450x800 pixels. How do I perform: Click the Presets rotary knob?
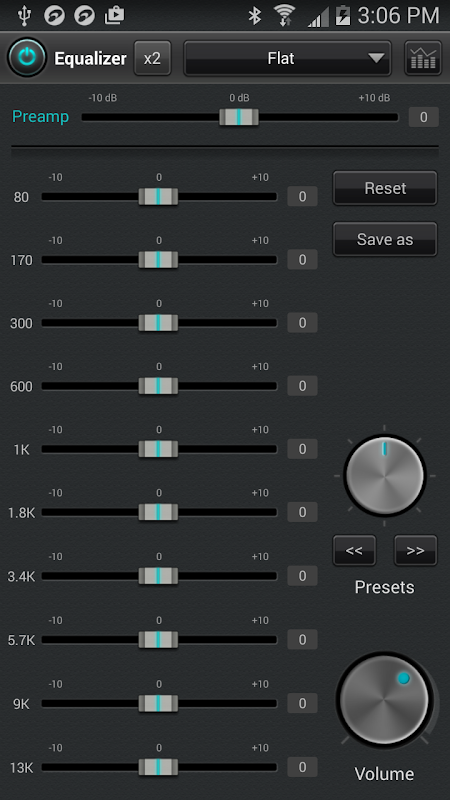[385, 476]
